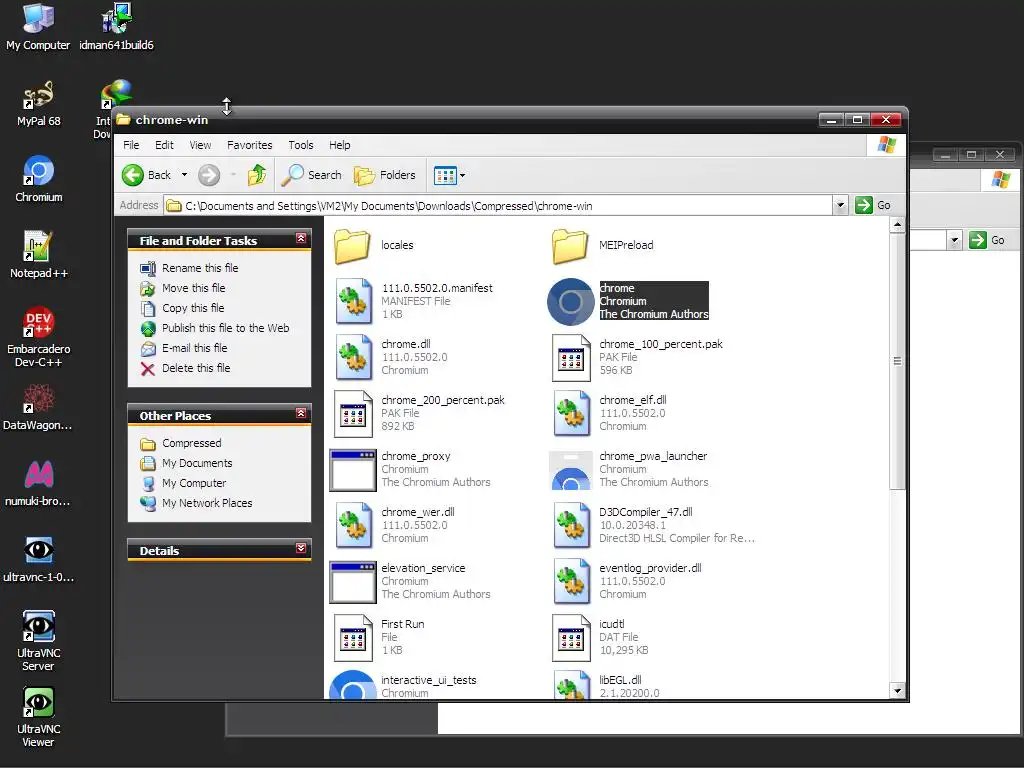Select eventlog_provider.dll file

click(x=627, y=582)
